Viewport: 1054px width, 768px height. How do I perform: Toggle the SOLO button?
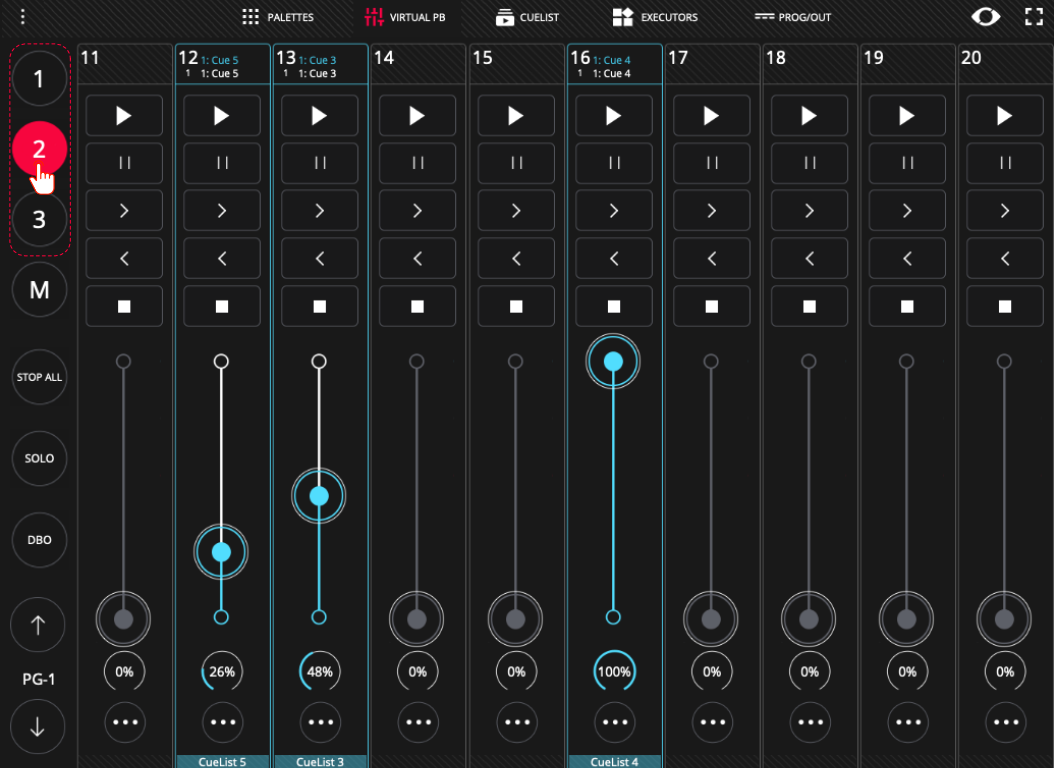[39, 458]
